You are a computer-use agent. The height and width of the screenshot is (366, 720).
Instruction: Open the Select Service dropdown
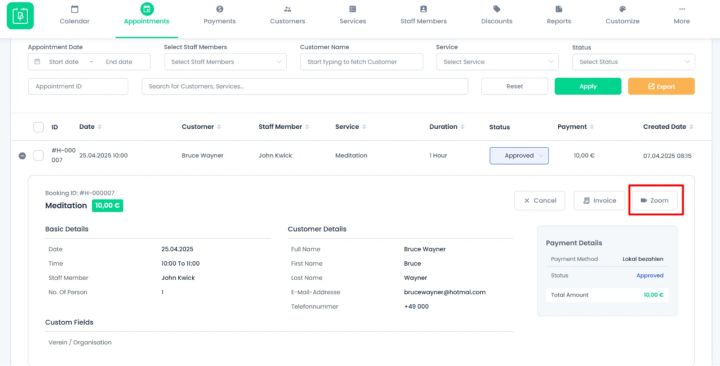497,62
